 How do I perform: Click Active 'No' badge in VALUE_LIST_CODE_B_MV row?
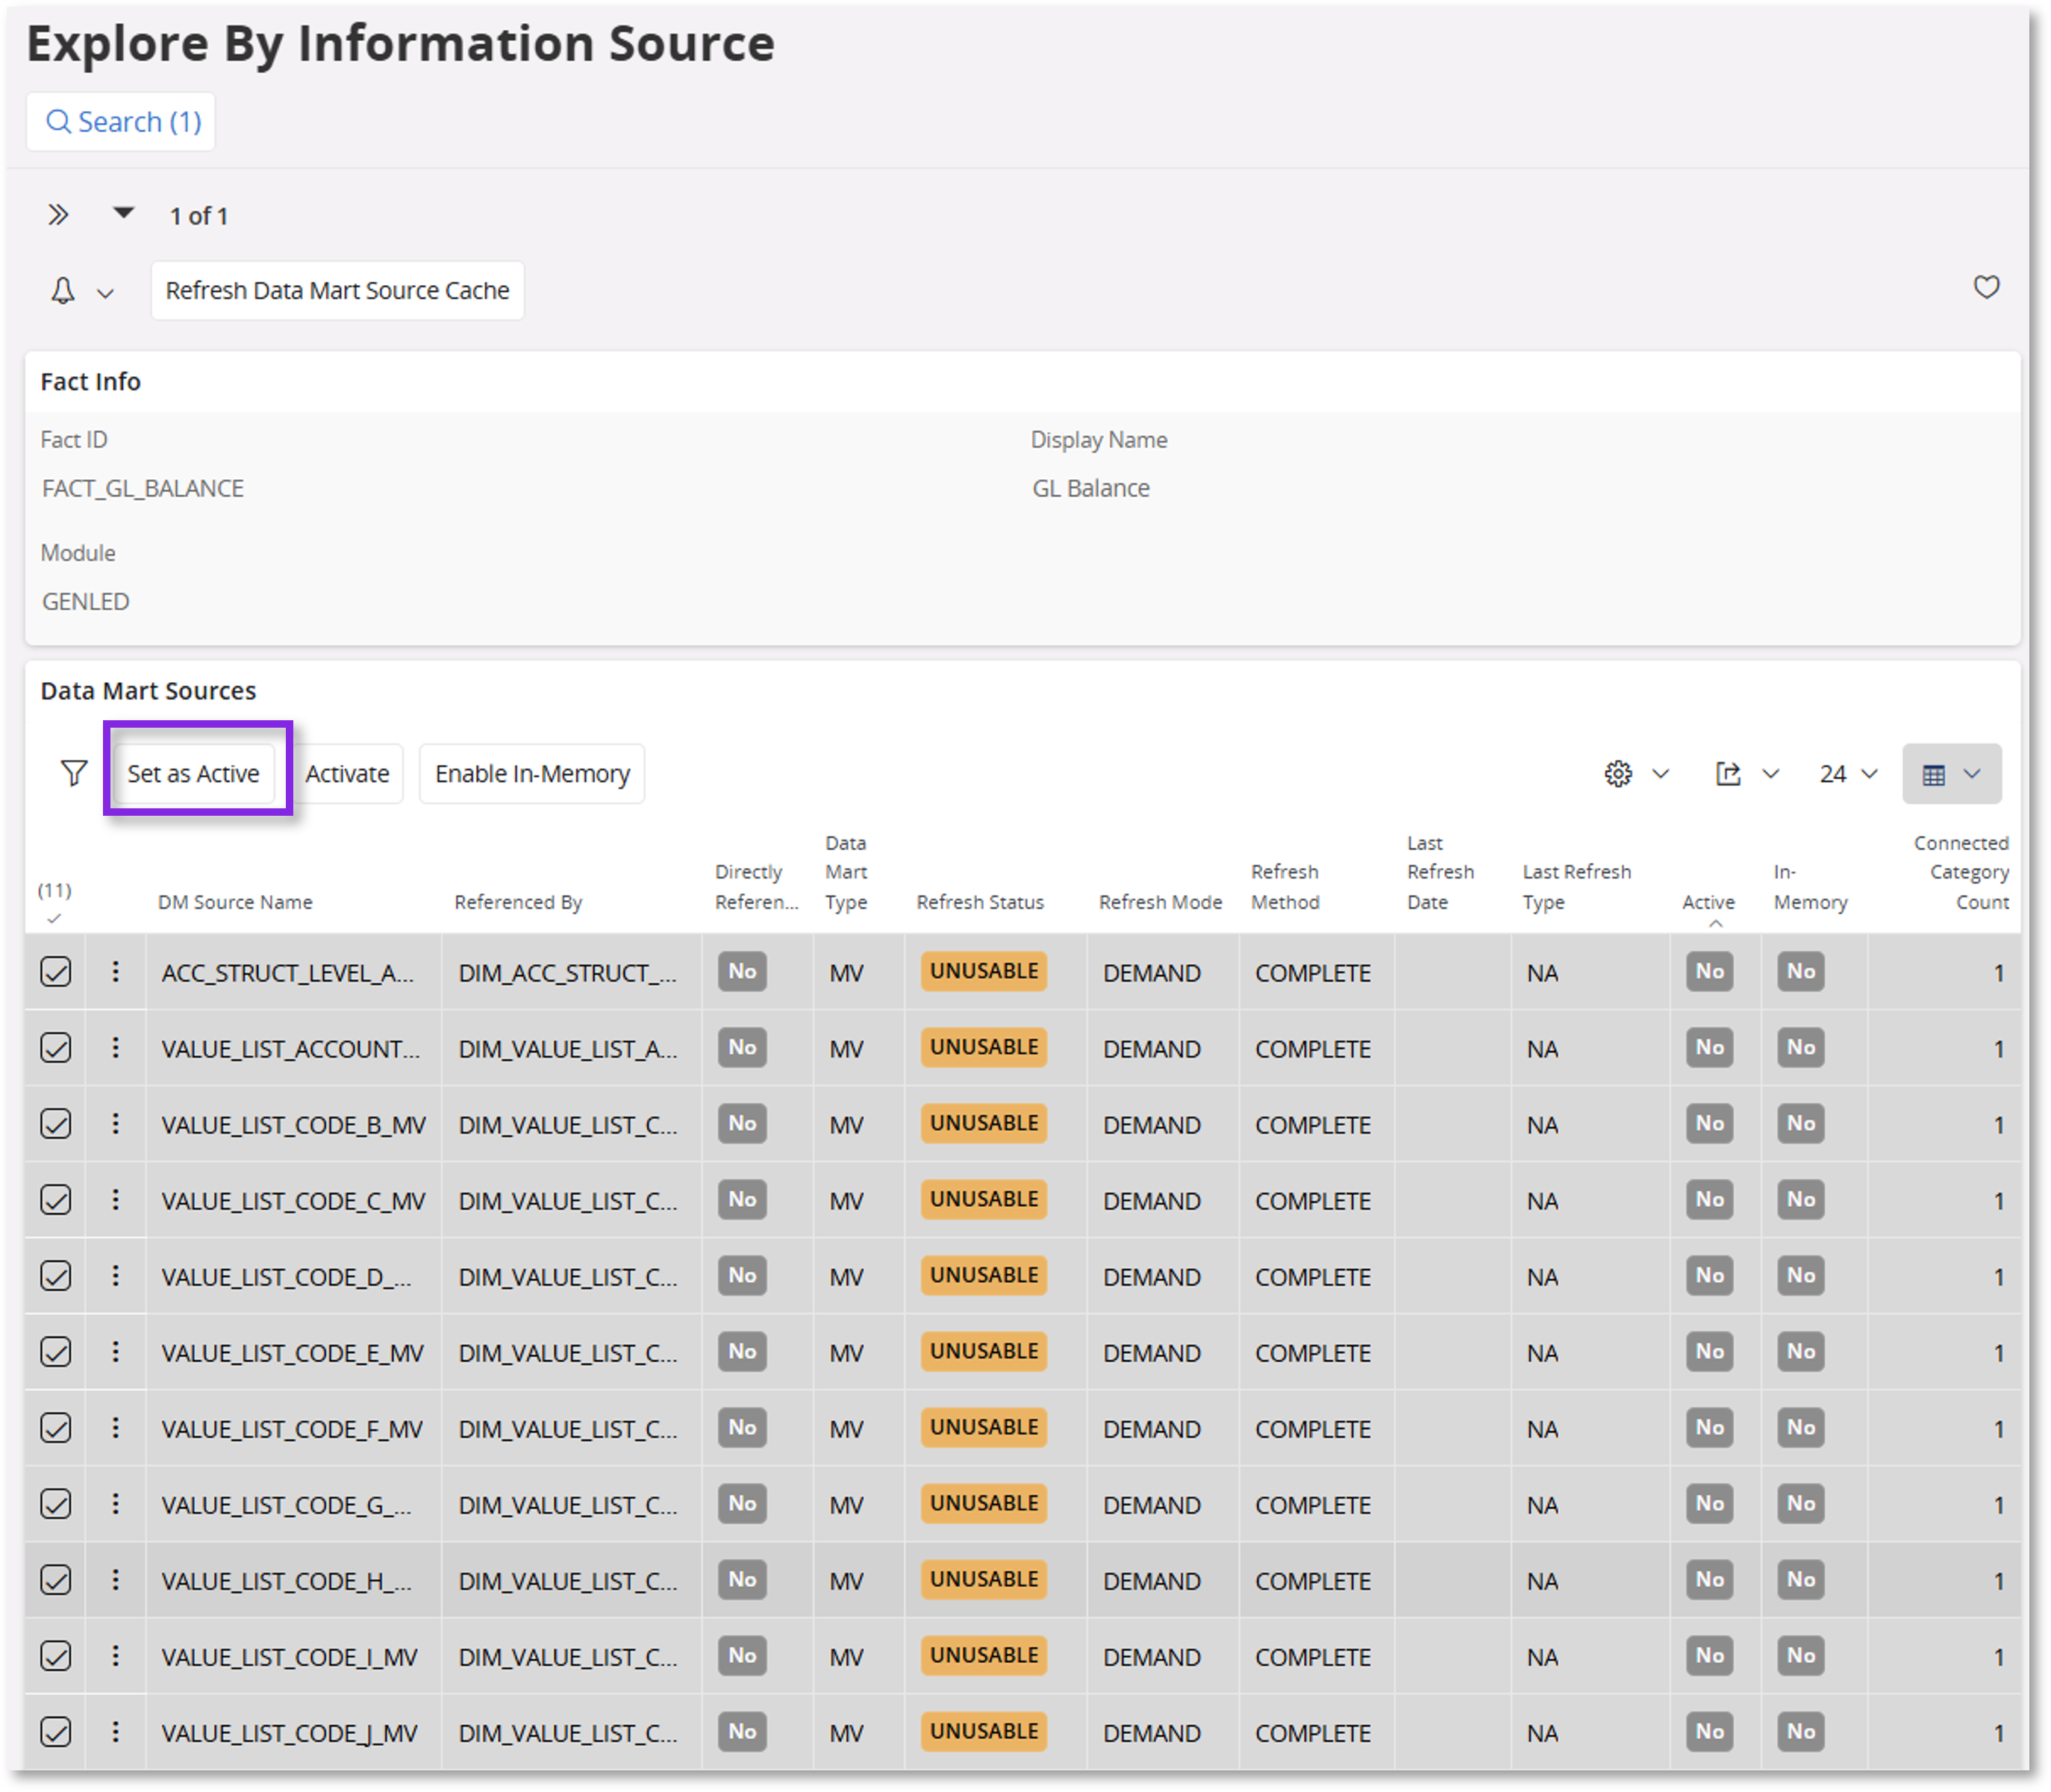pyautogui.click(x=1709, y=1123)
